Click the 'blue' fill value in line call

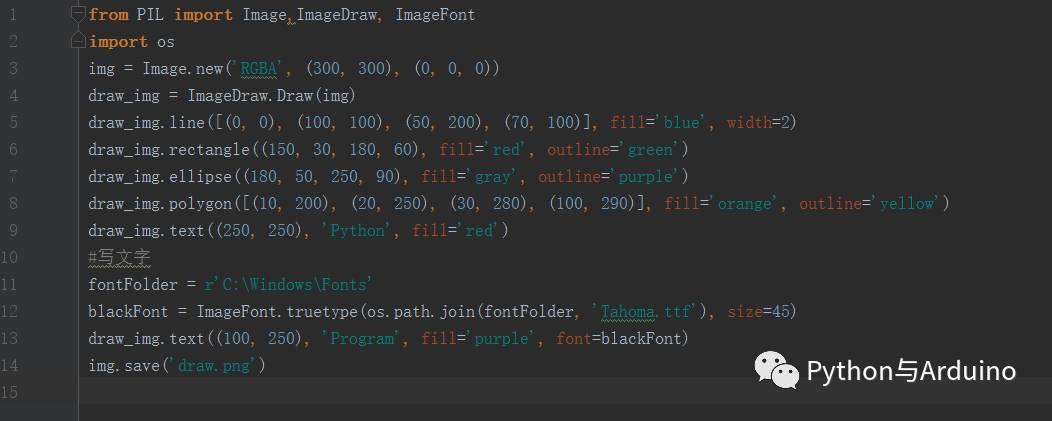[x=682, y=123]
